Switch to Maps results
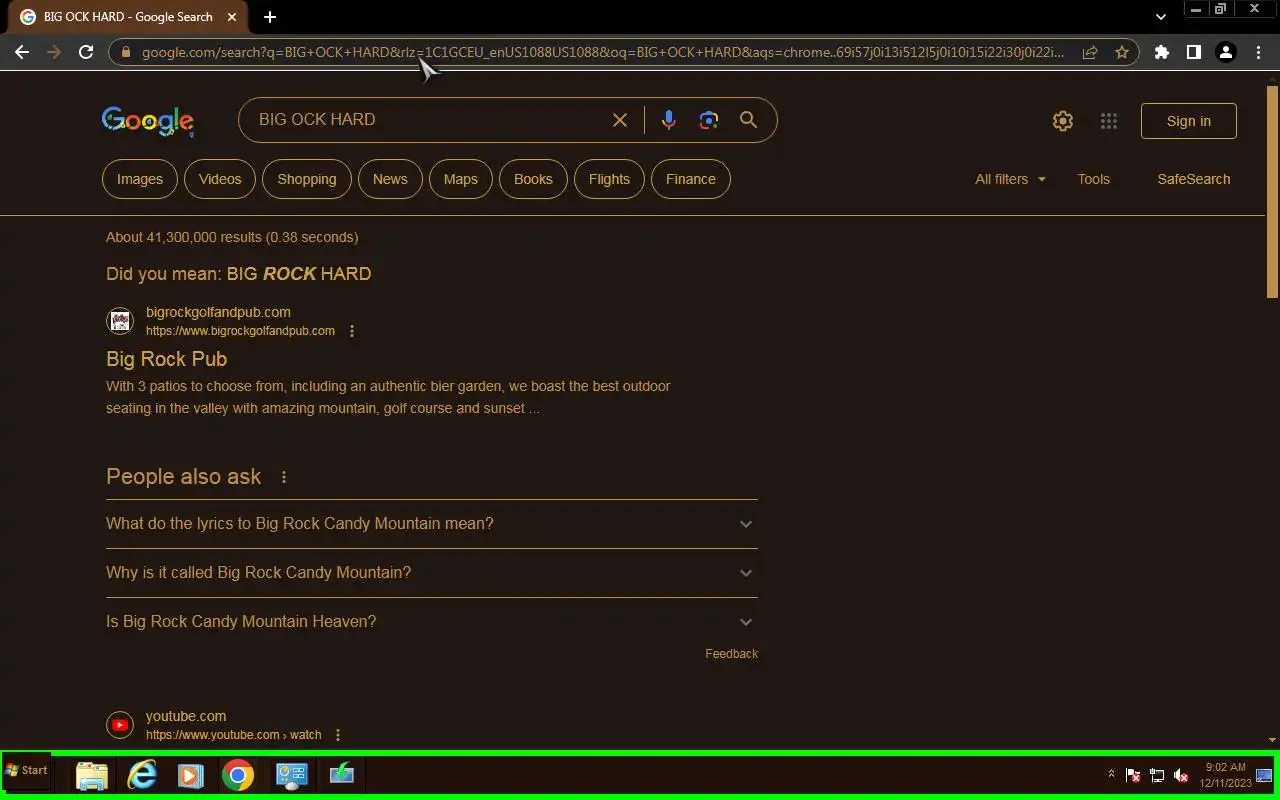 (461, 179)
